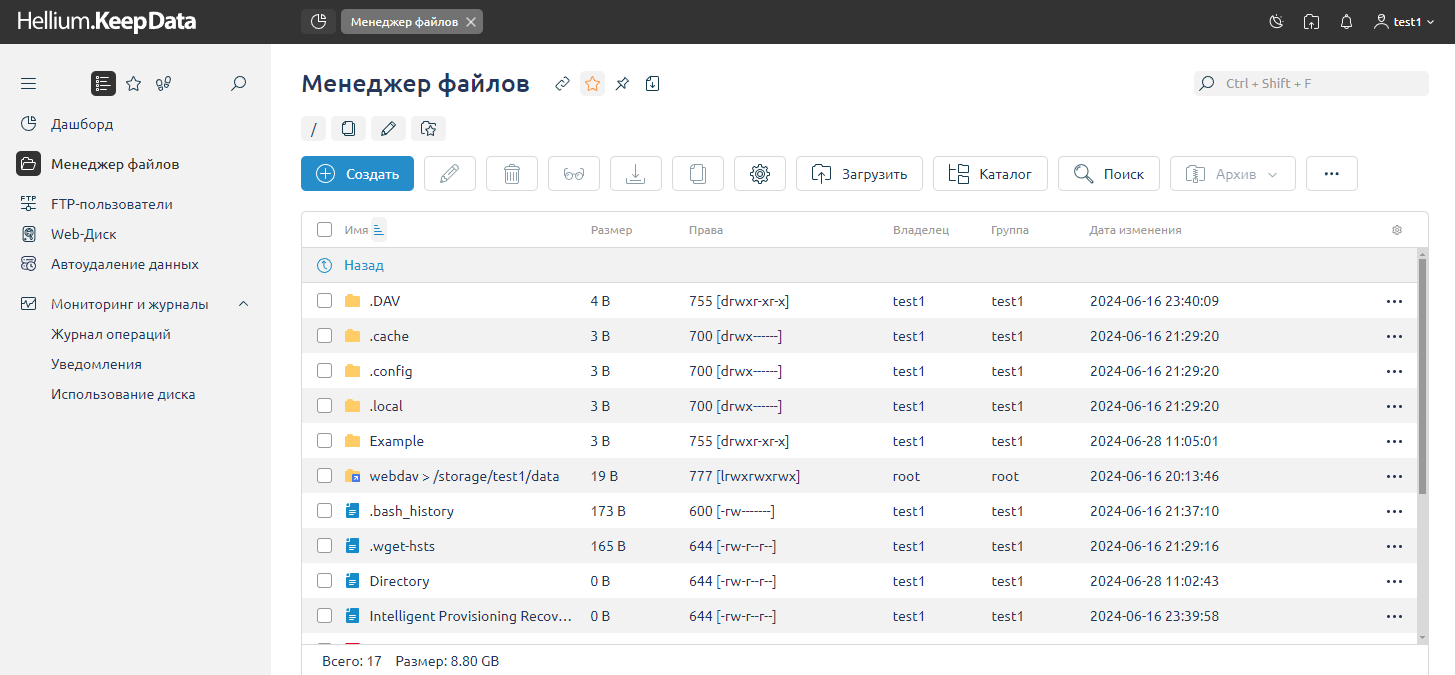
Task: Click the download toolbar button
Action: 636,173
